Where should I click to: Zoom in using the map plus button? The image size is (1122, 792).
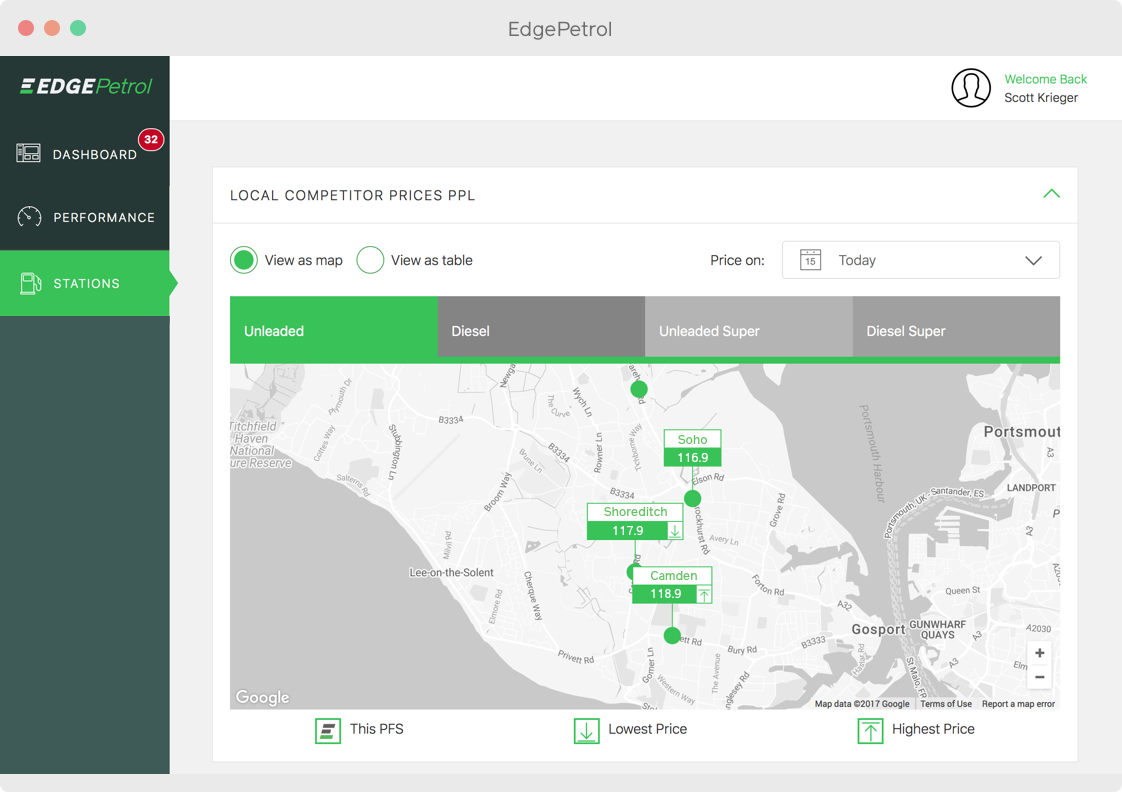1039,653
